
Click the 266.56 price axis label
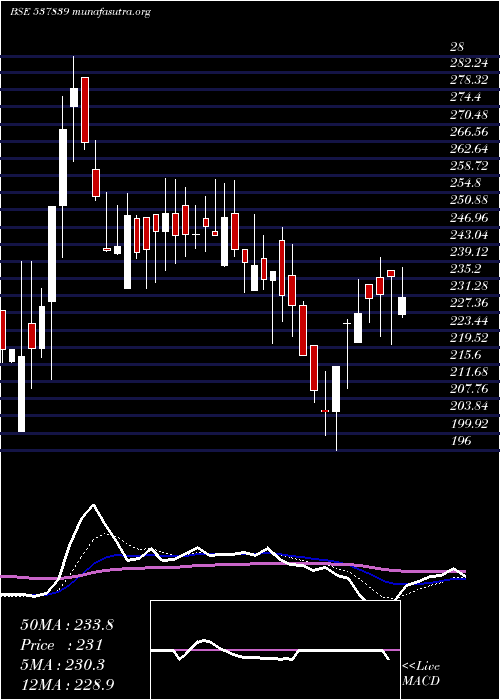click(x=467, y=131)
